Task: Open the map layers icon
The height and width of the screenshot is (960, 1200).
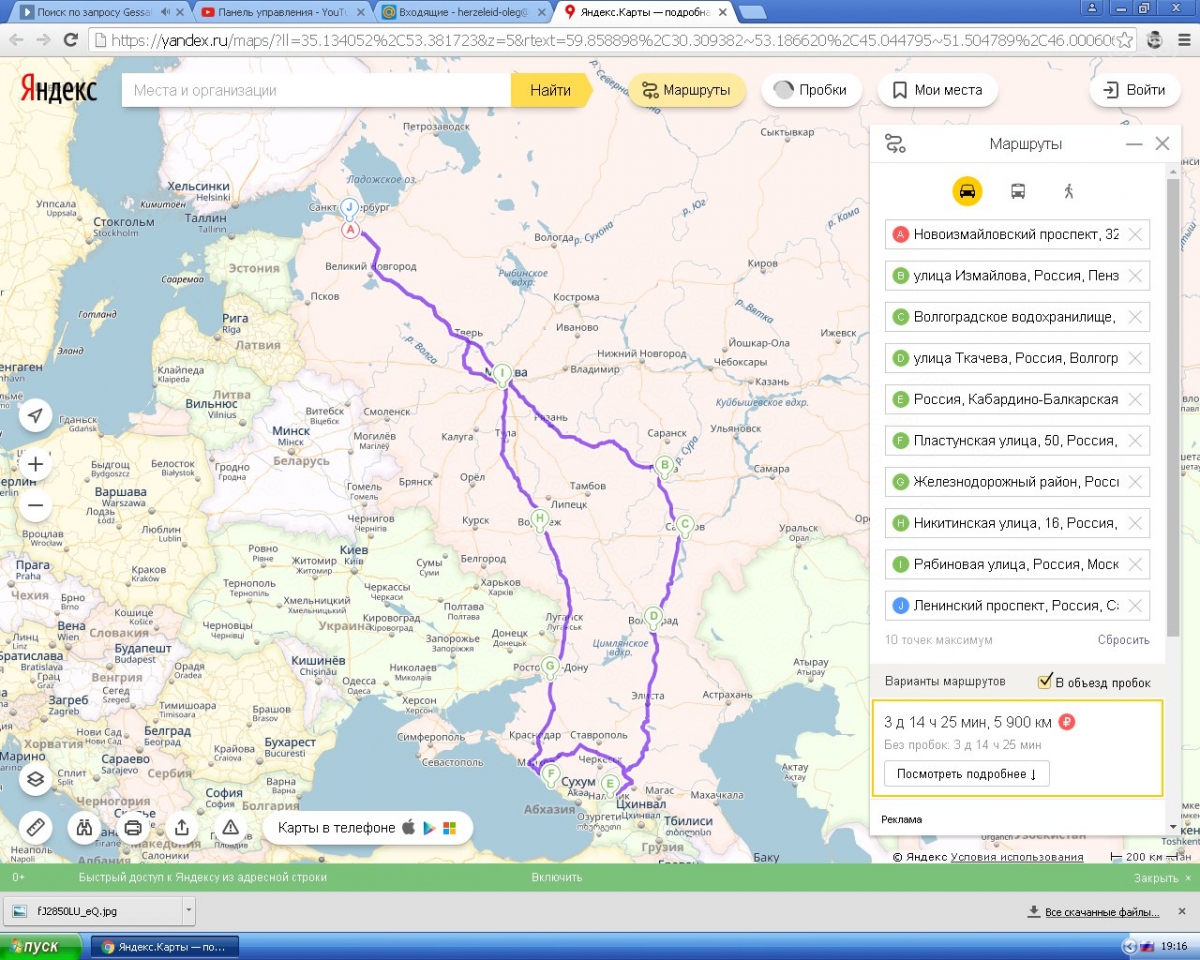Action: pyautogui.click(x=36, y=779)
